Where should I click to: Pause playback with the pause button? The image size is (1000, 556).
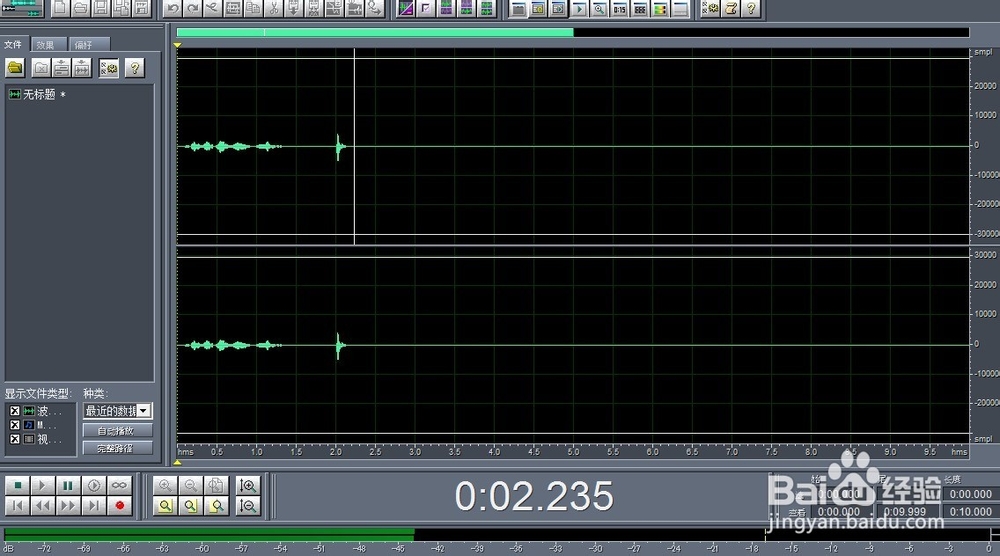tap(68, 486)
